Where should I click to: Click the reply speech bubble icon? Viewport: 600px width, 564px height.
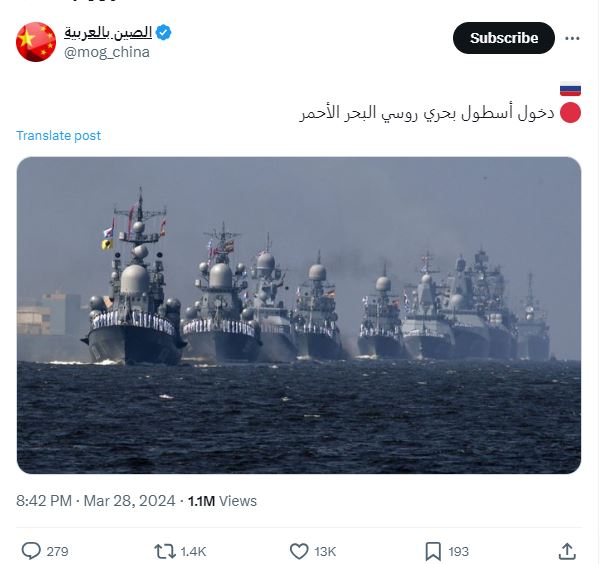pyautogui.click(x=31, y=551)
